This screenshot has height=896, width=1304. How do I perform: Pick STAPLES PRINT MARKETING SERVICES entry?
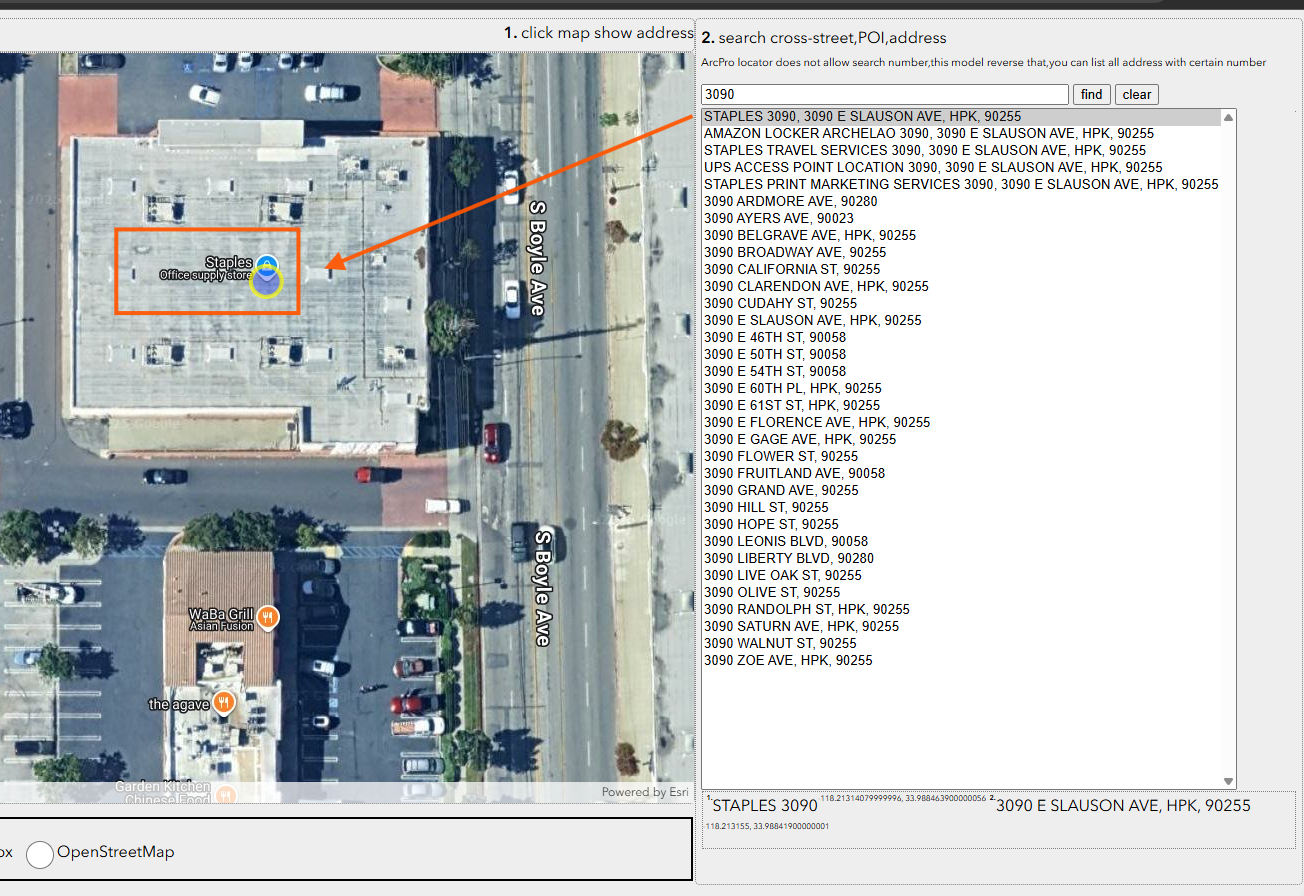coord(960,185)
